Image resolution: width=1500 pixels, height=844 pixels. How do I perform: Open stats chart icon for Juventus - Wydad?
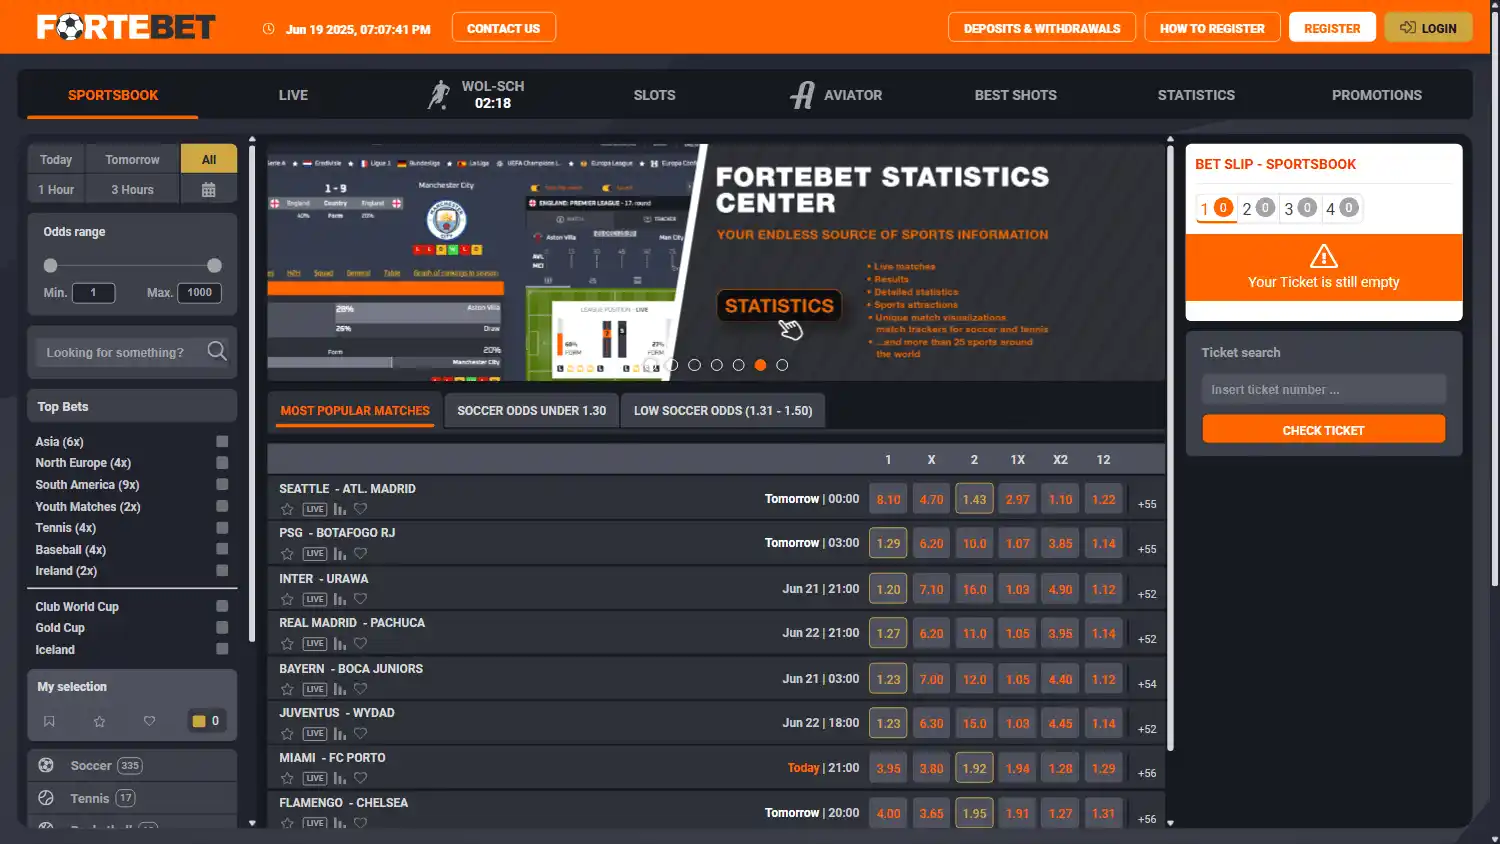[340, 733]
